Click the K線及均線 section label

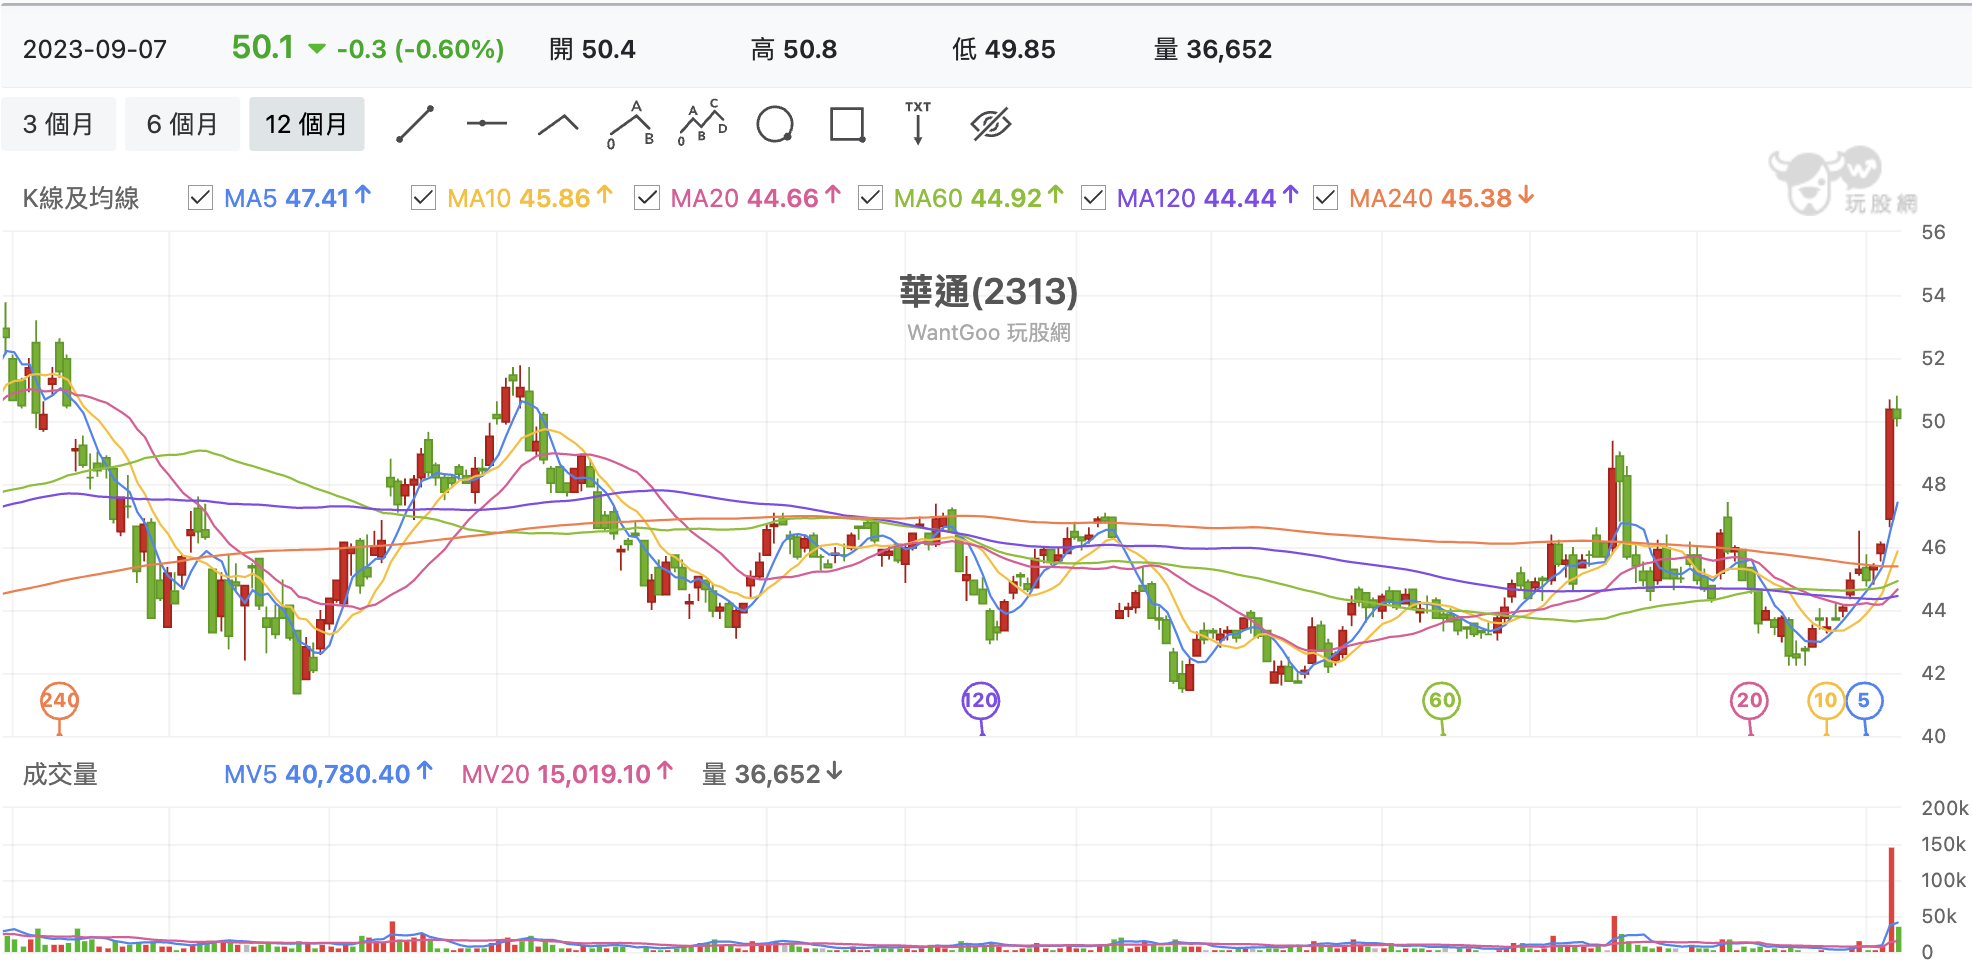81,198
